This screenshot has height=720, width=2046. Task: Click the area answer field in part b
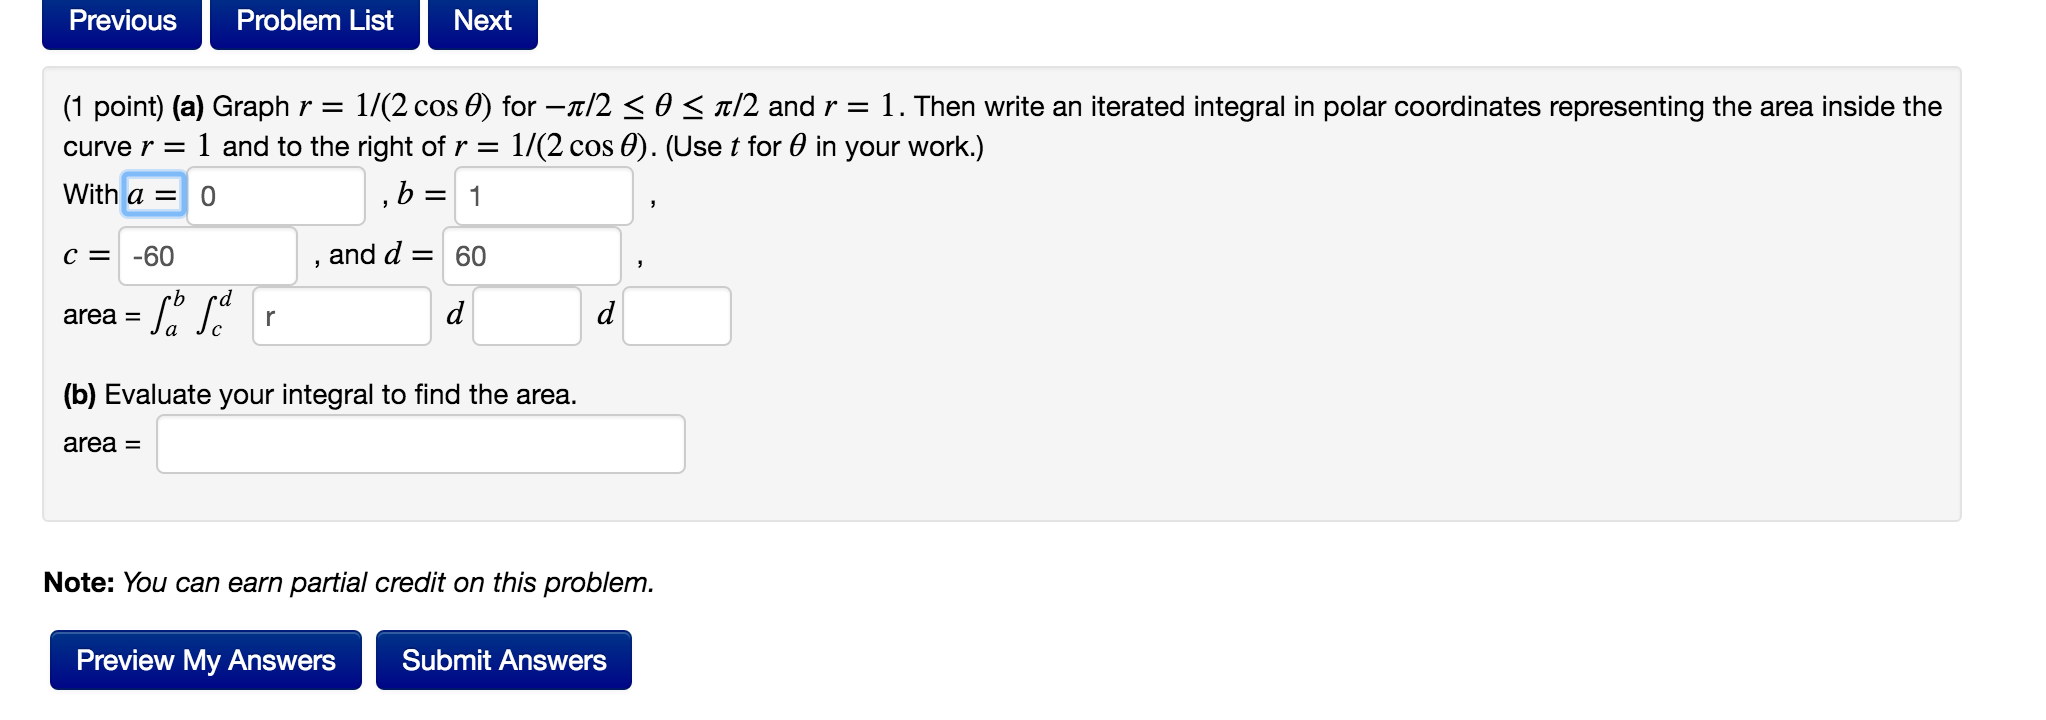click(419, 443)
